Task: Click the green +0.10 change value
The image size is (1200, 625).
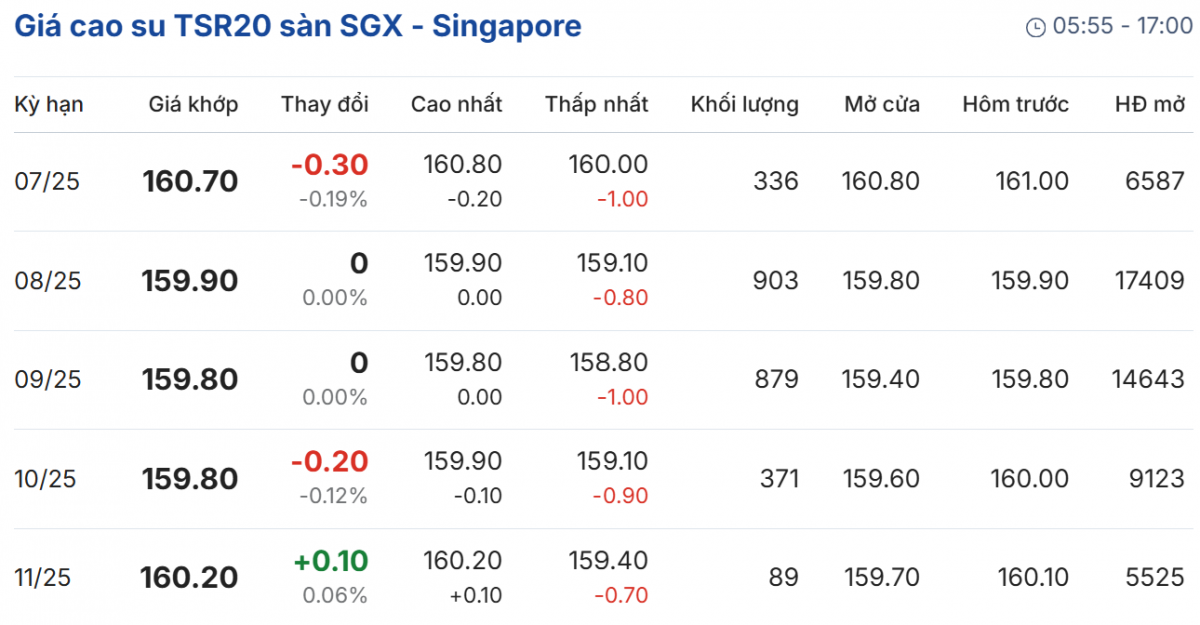Action: (330, 561)
